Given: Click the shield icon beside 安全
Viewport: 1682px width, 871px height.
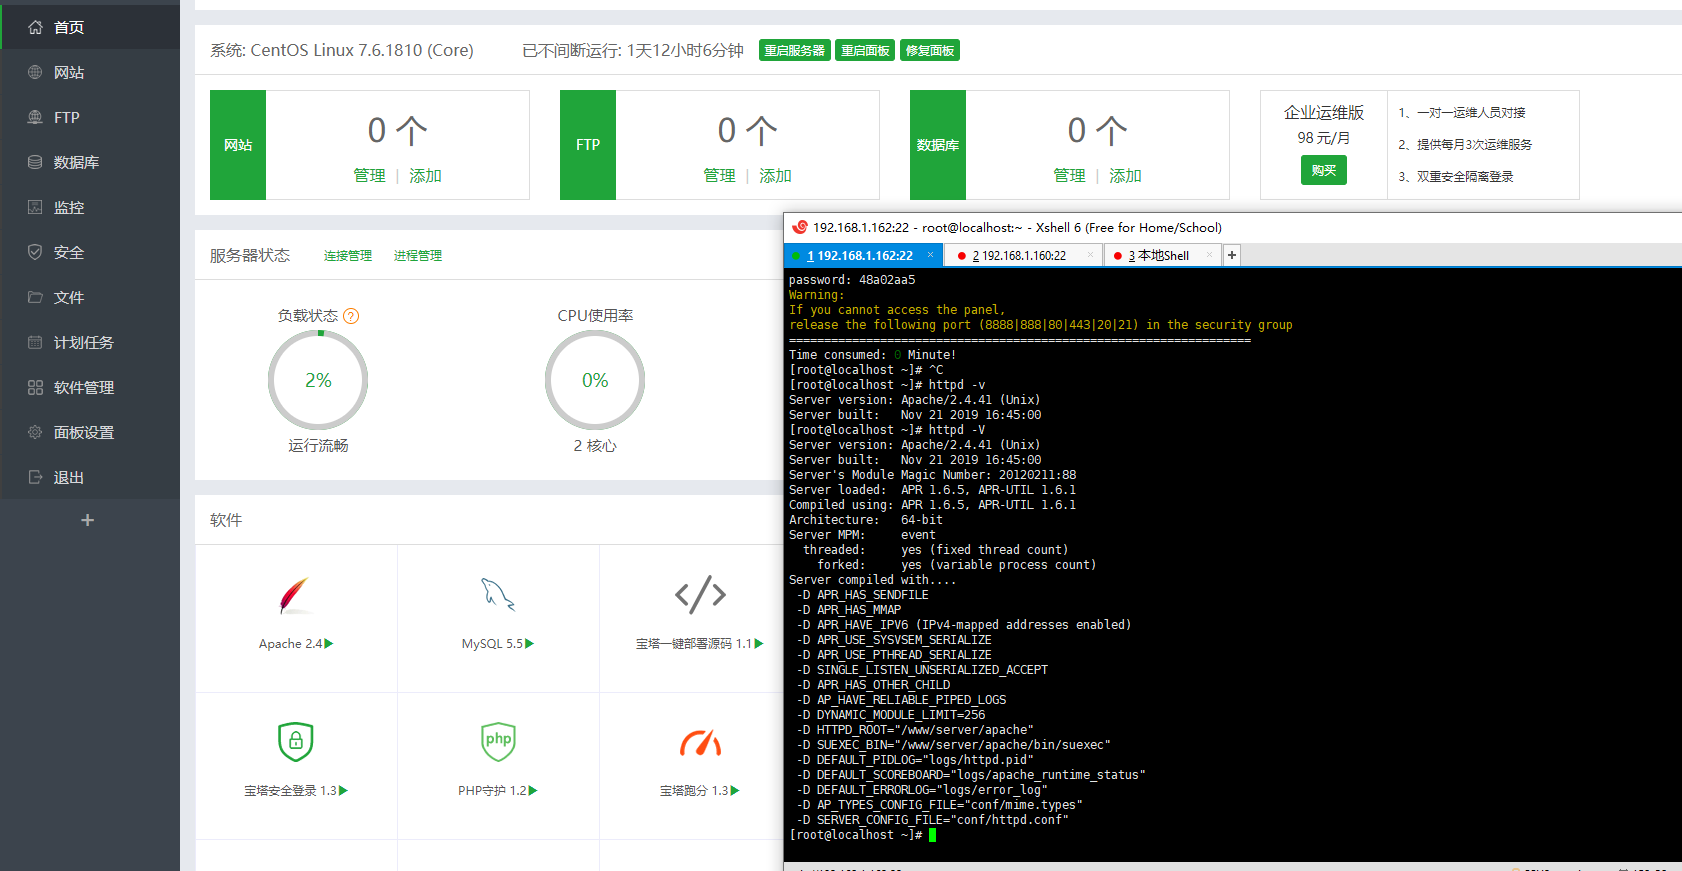Looking at the screenshot, I should pyautogui.click(x=35, y=252).
